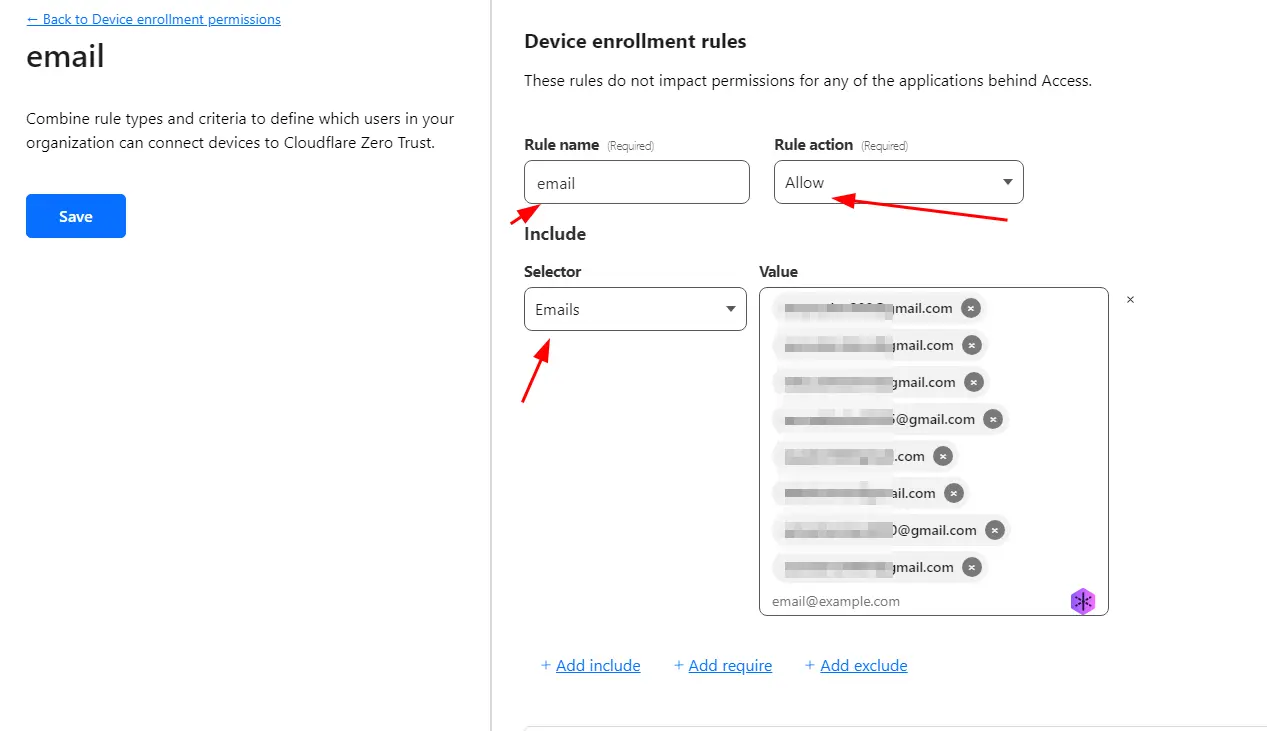Go back to Device enrollment permissions
The width and height of the screenshot is (1267, 731).
tap(153, 19)
